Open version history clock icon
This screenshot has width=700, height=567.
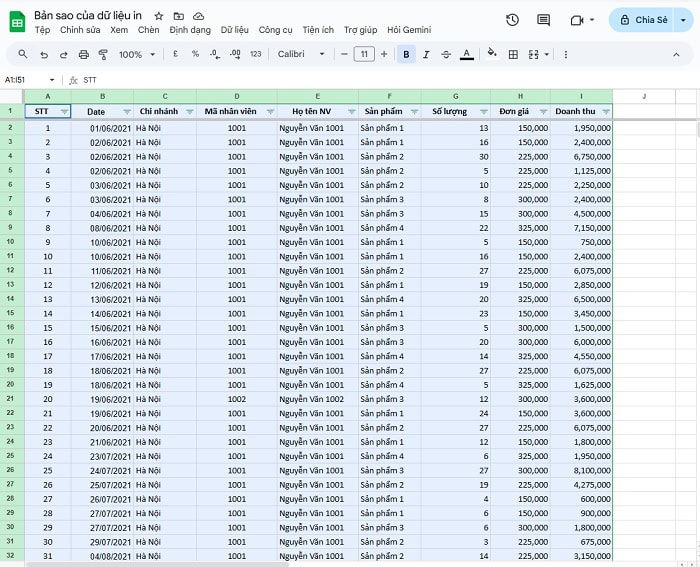coord(512,20)
